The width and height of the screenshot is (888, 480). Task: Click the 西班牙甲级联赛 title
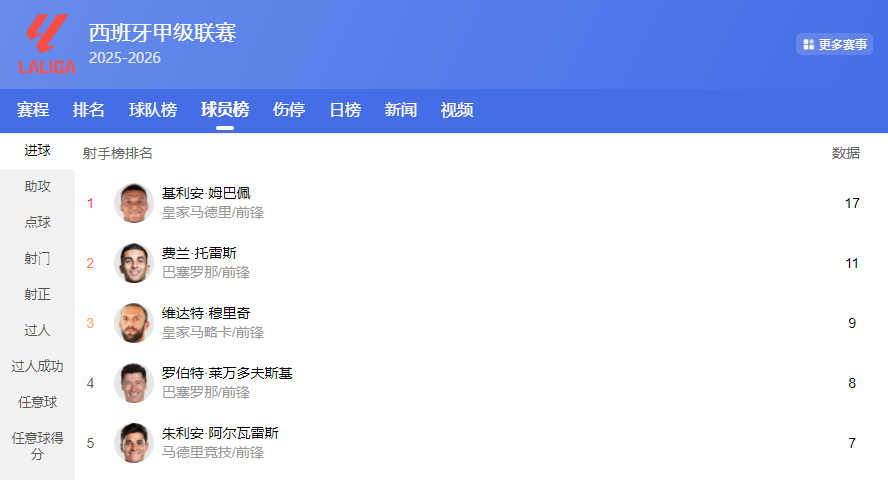(x=163, y=32)
